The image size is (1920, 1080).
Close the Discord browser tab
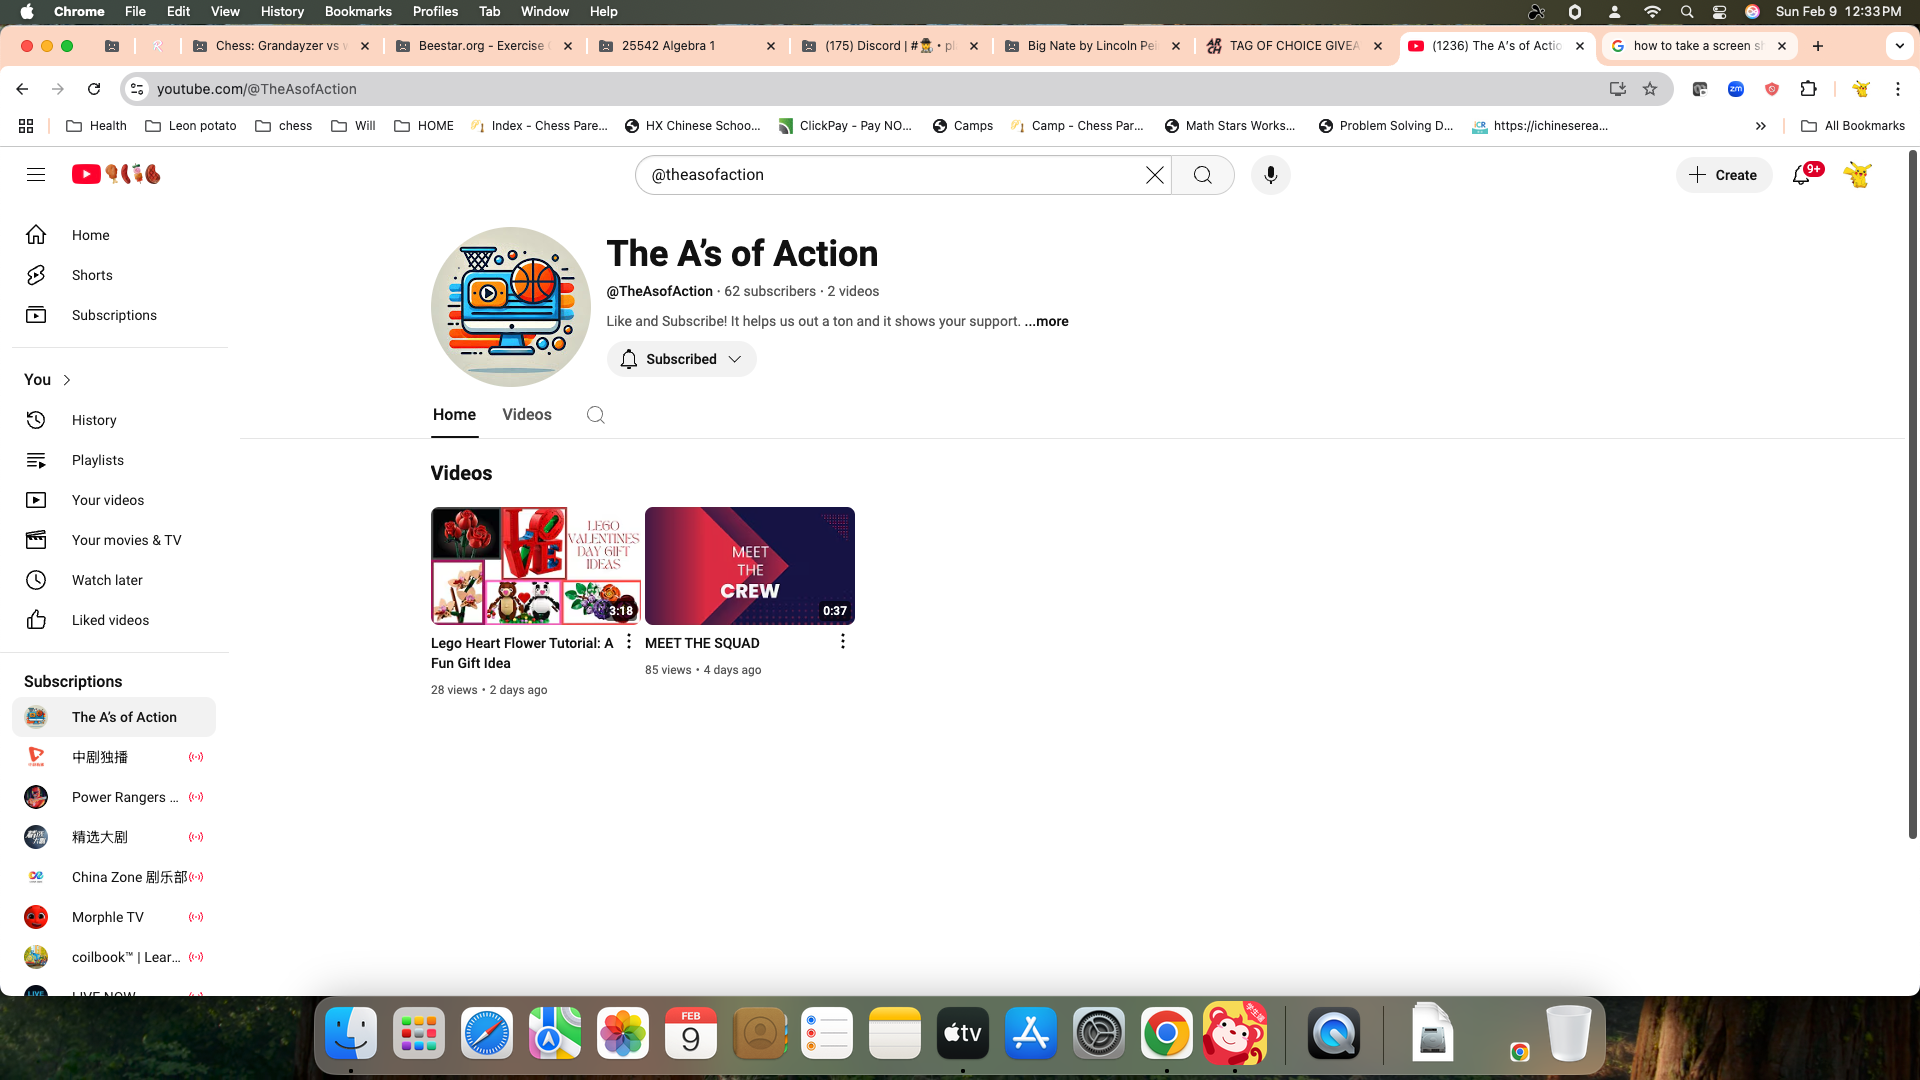(974, 46)
